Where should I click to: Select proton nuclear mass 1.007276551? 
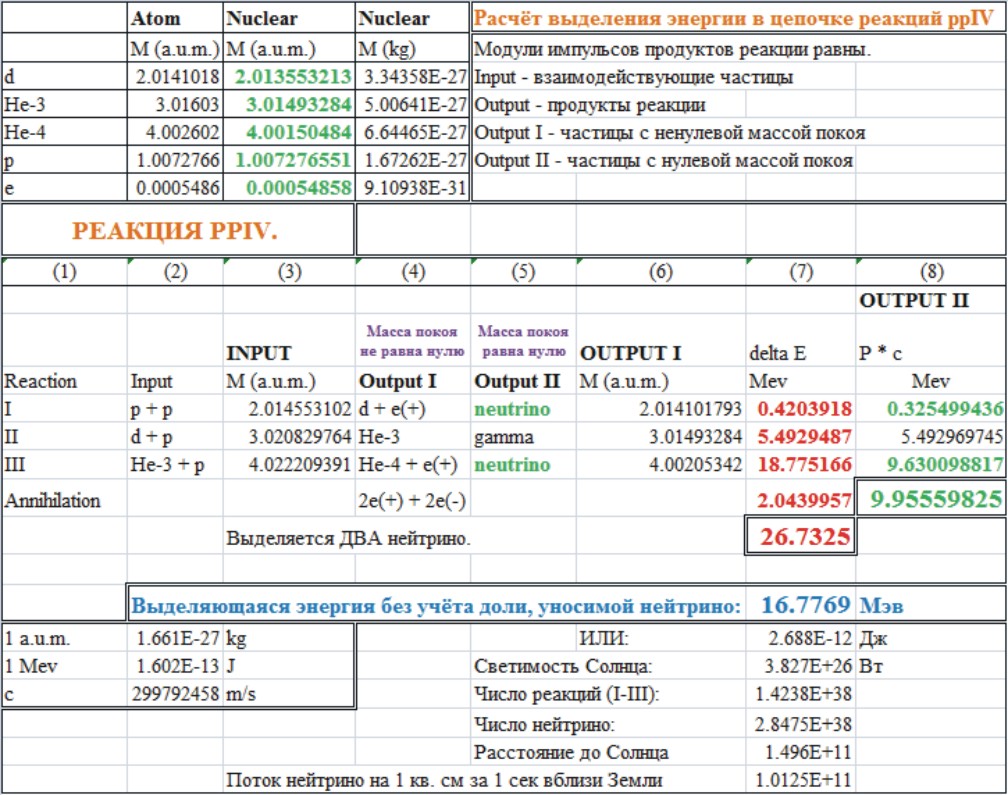point(289,160)
